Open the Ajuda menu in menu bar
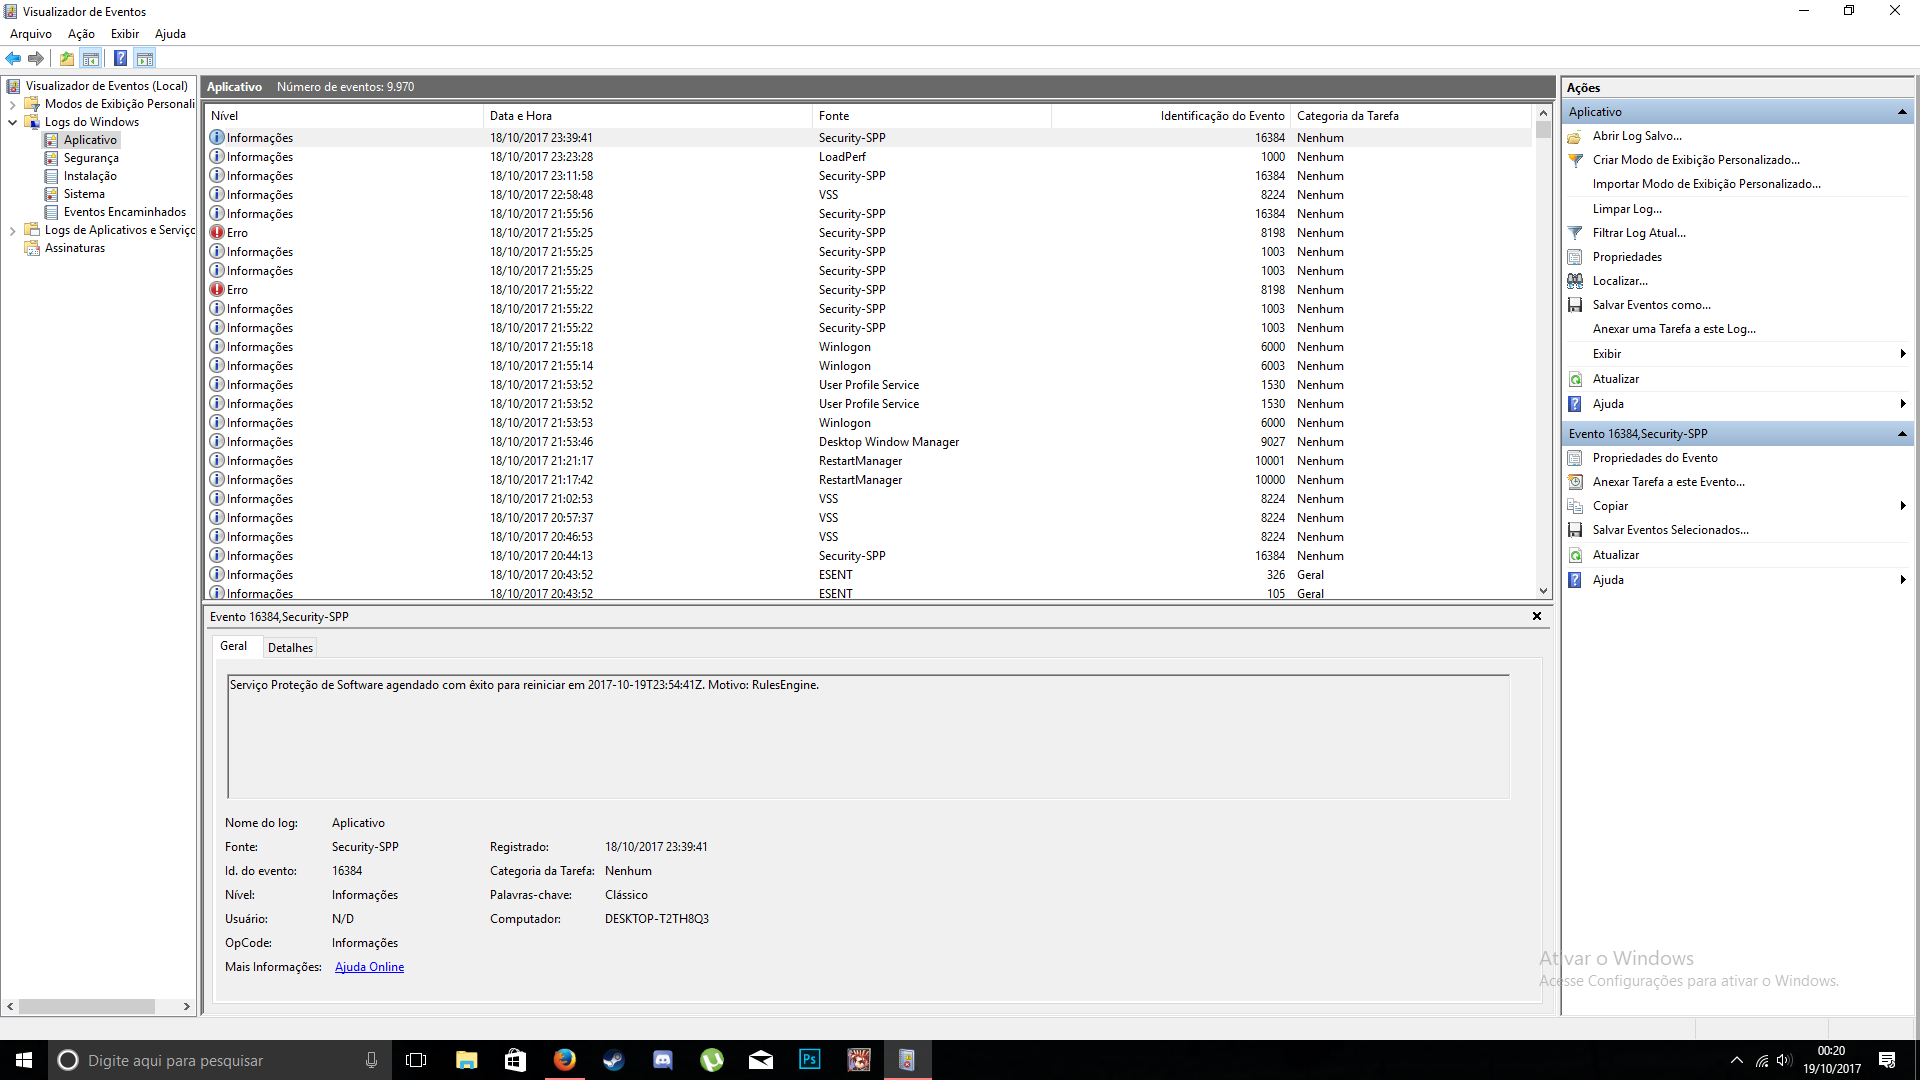The height and width of the screenshot is (1080, 1920). coord(170,34)
